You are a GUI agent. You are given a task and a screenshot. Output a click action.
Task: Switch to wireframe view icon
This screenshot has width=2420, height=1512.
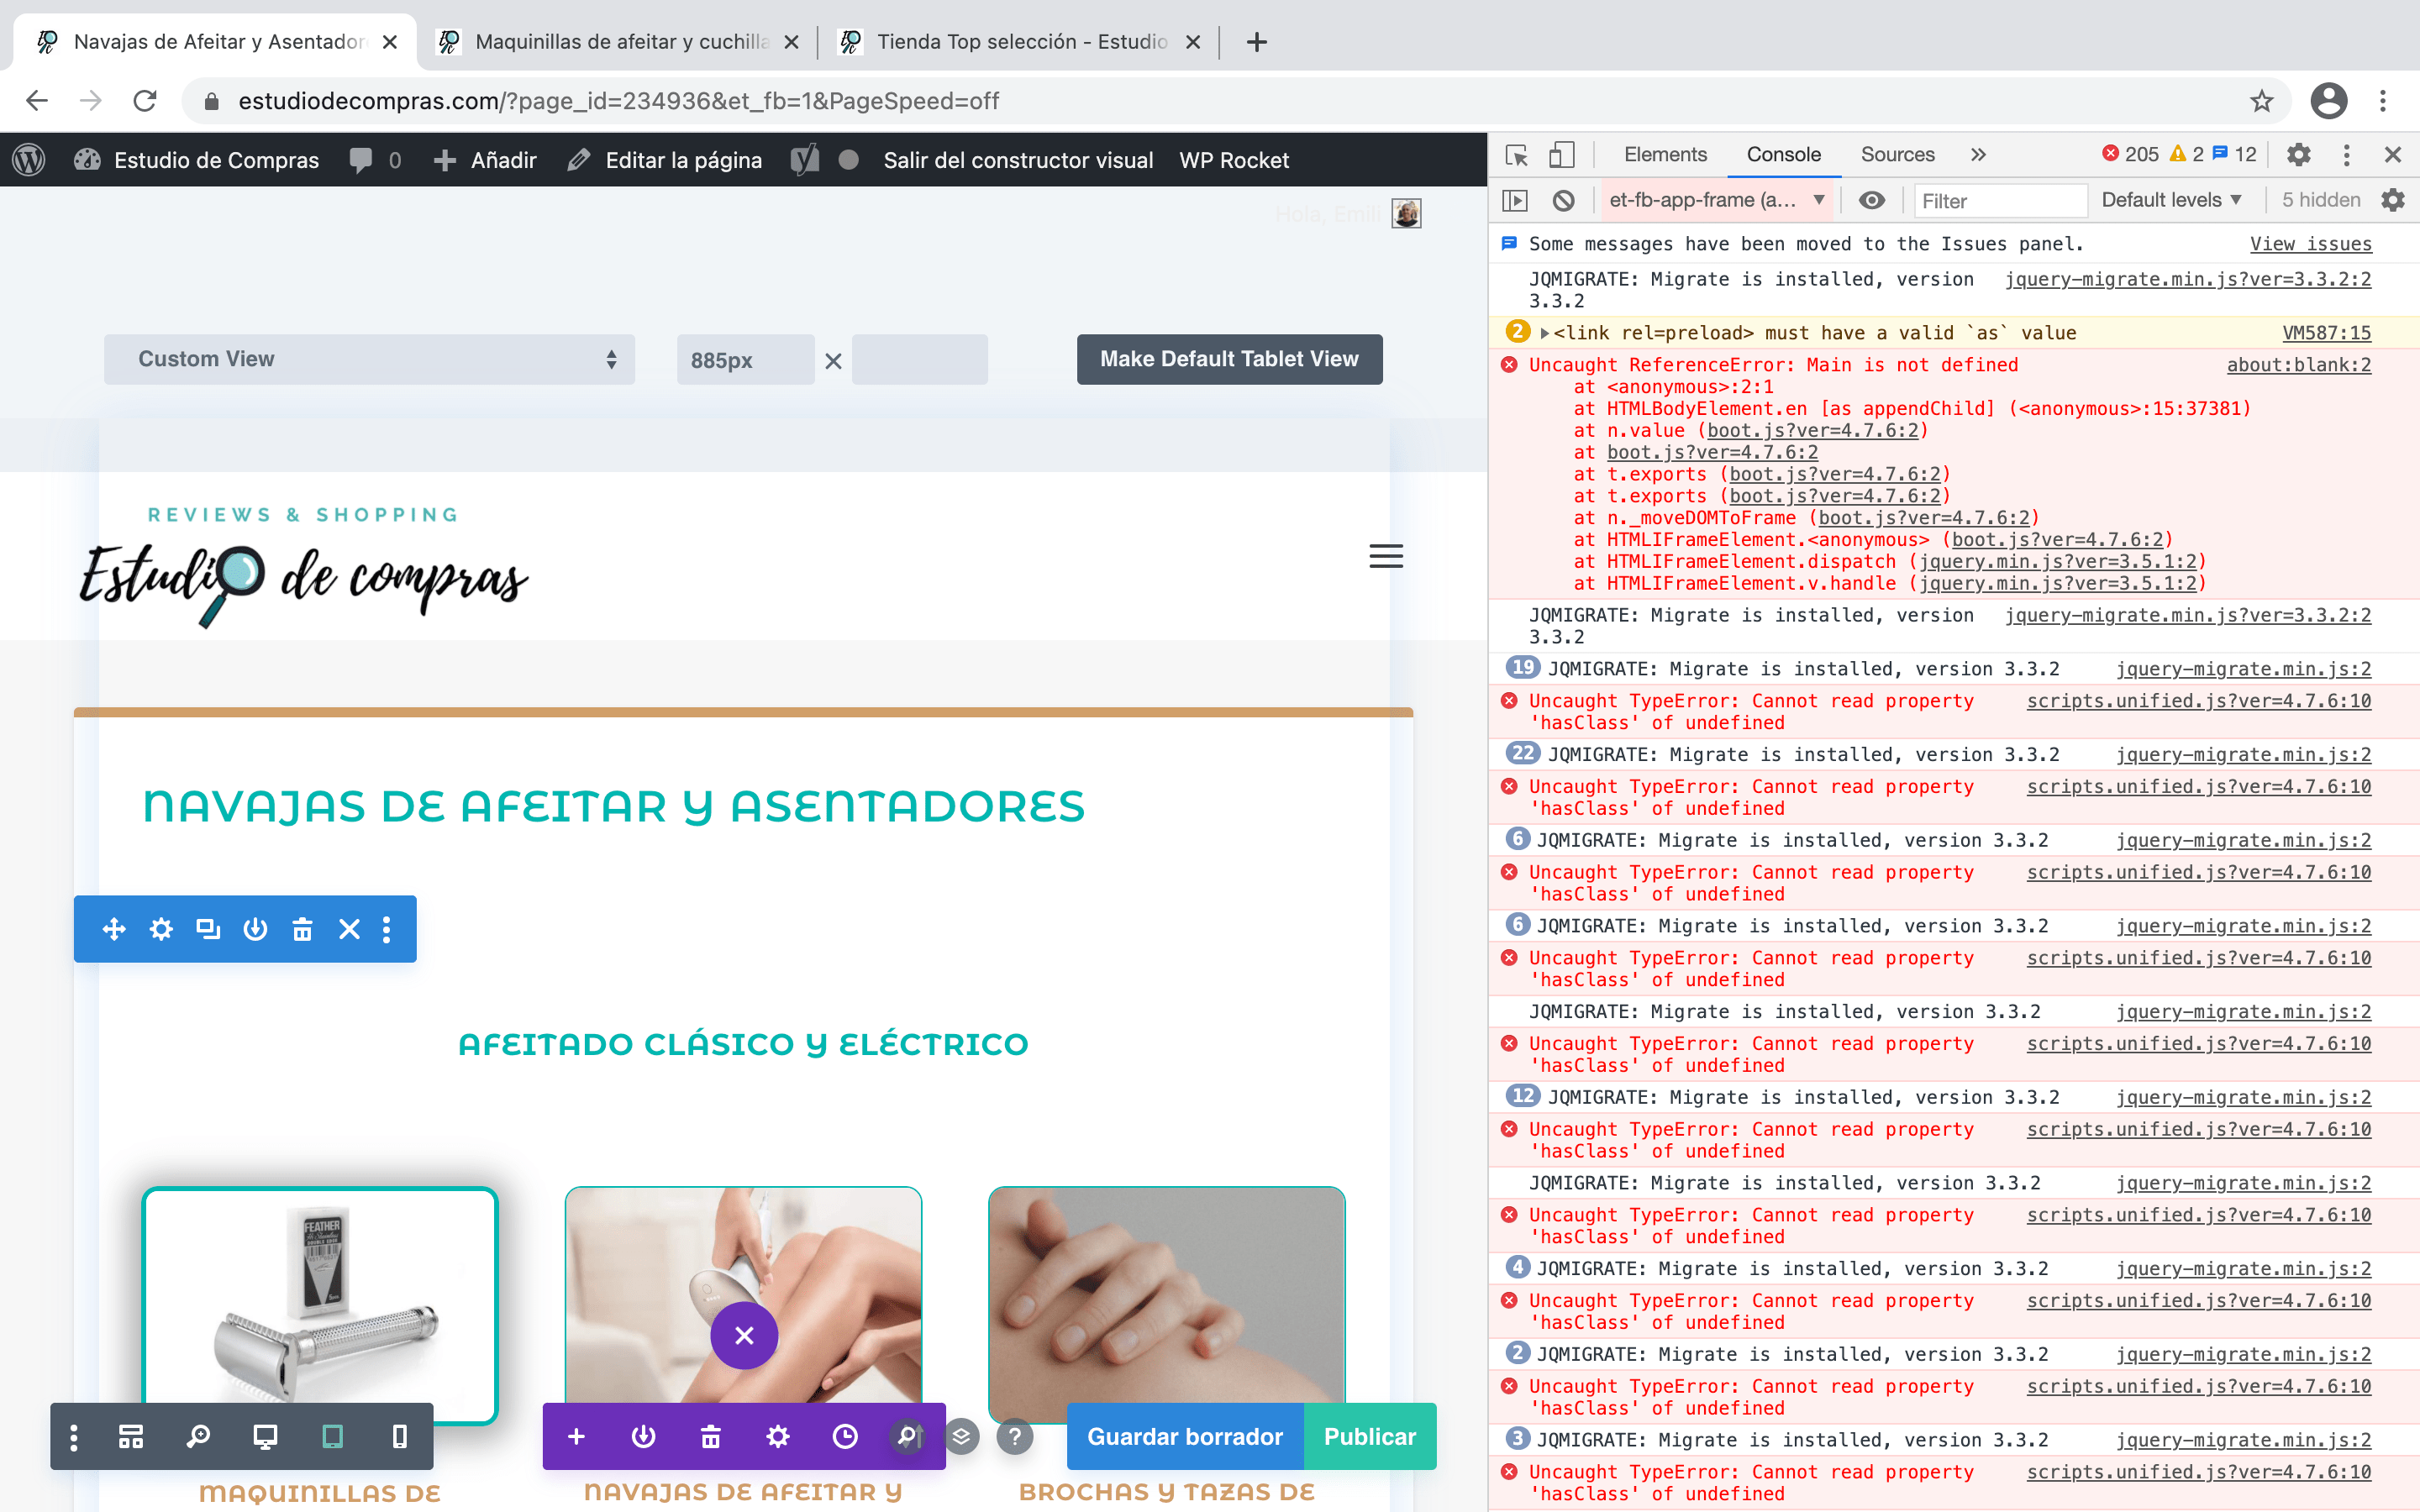click(131, 1437)
